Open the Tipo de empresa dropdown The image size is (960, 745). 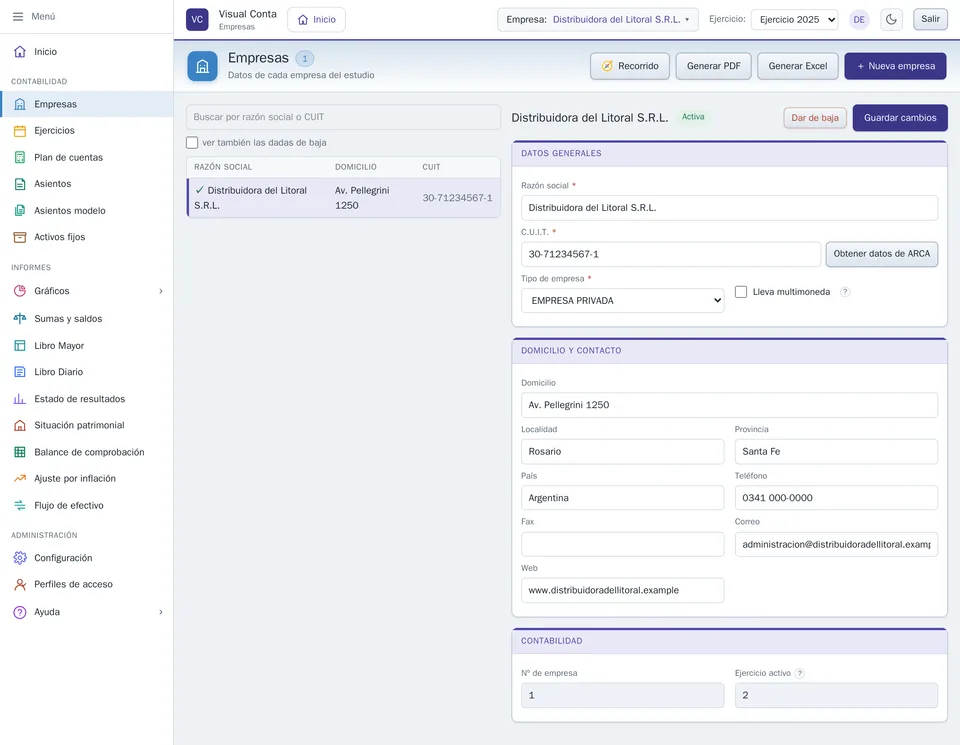622,301
